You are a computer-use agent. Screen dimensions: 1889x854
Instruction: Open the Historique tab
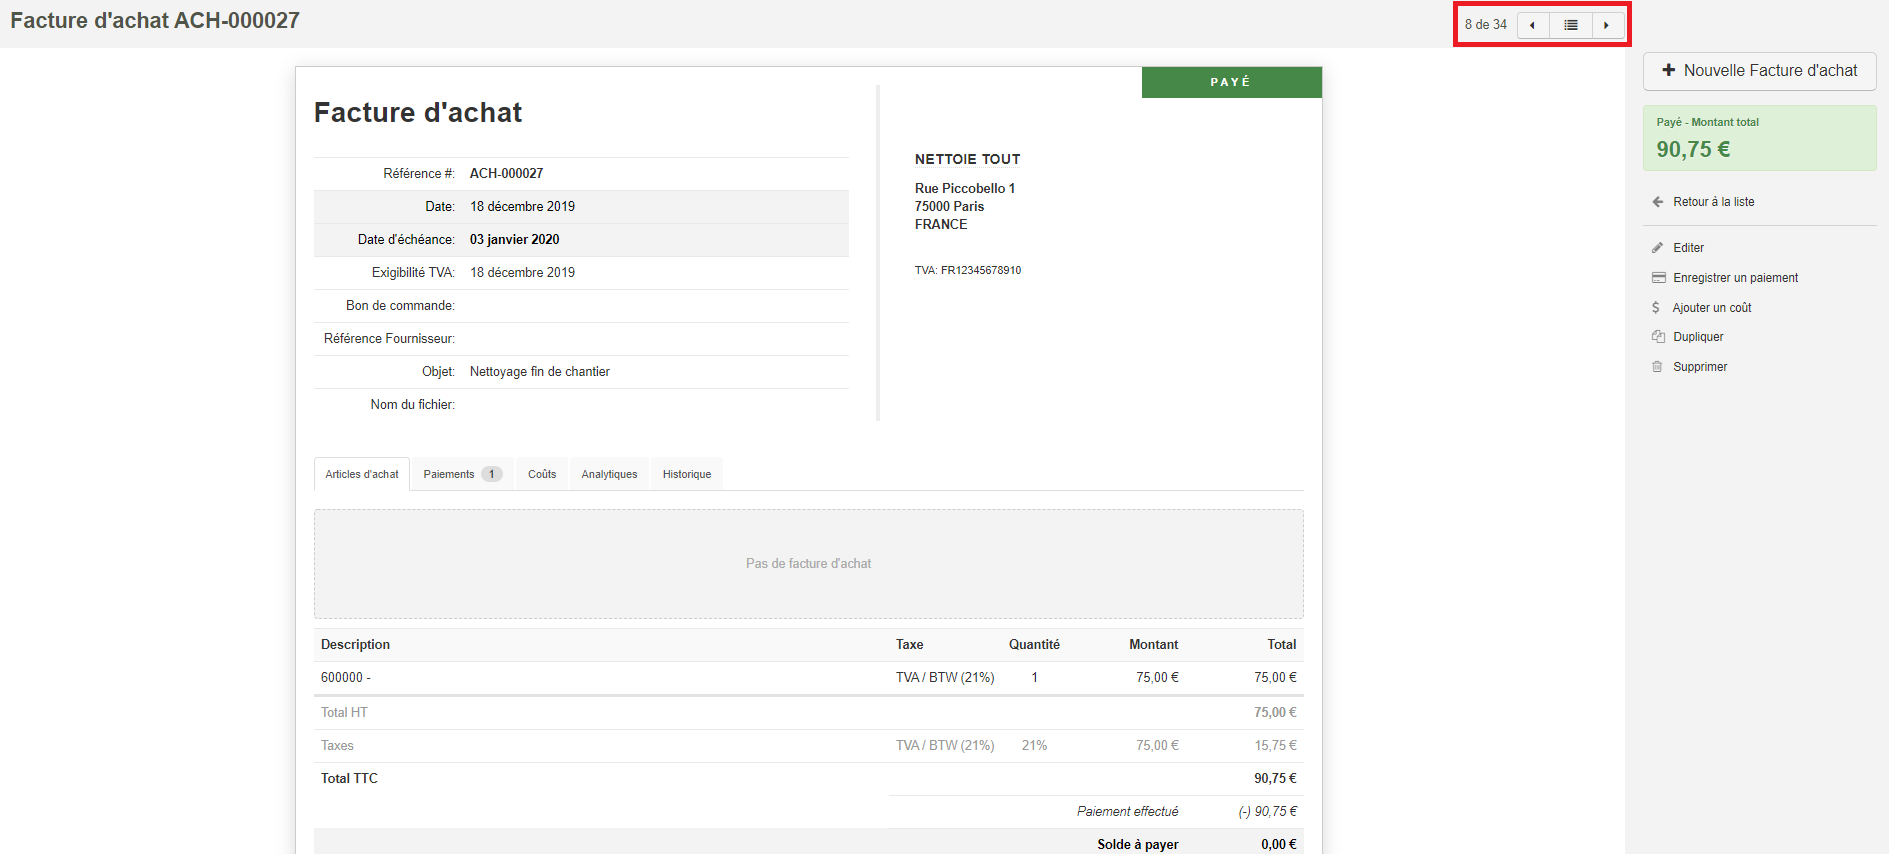click(x=687, y=474)
